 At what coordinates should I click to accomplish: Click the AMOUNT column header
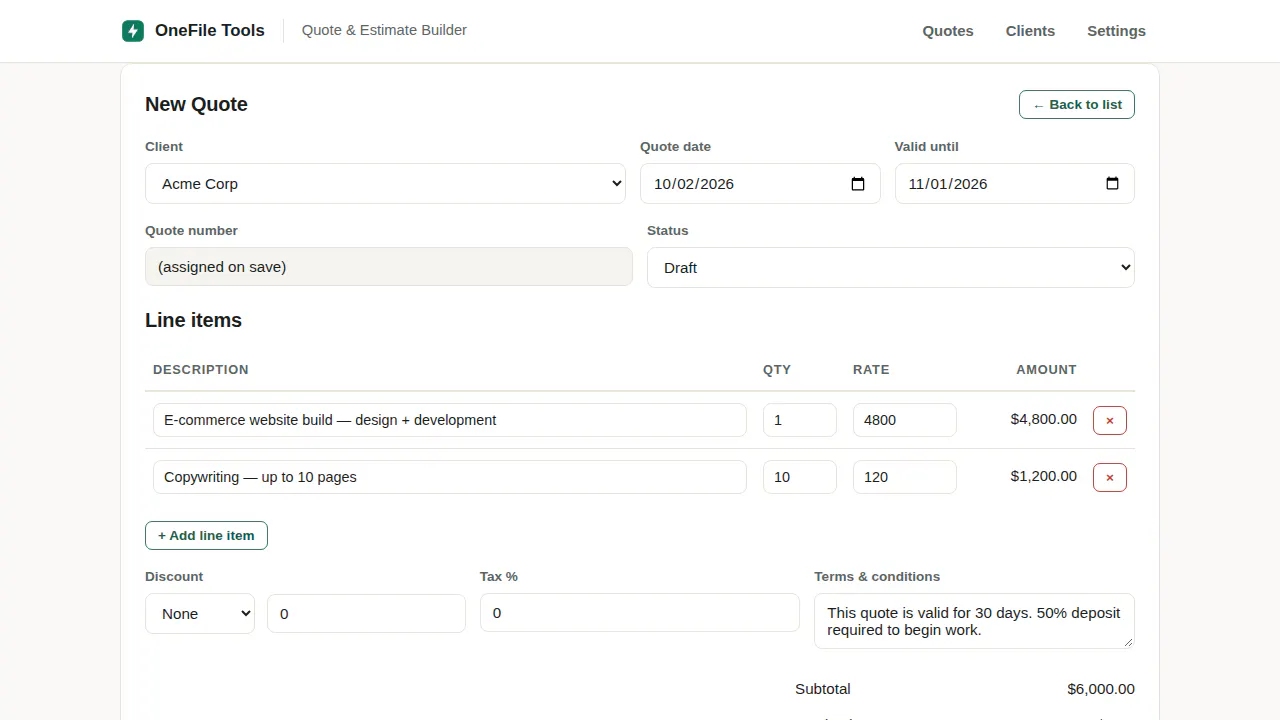pos(1046,370)
